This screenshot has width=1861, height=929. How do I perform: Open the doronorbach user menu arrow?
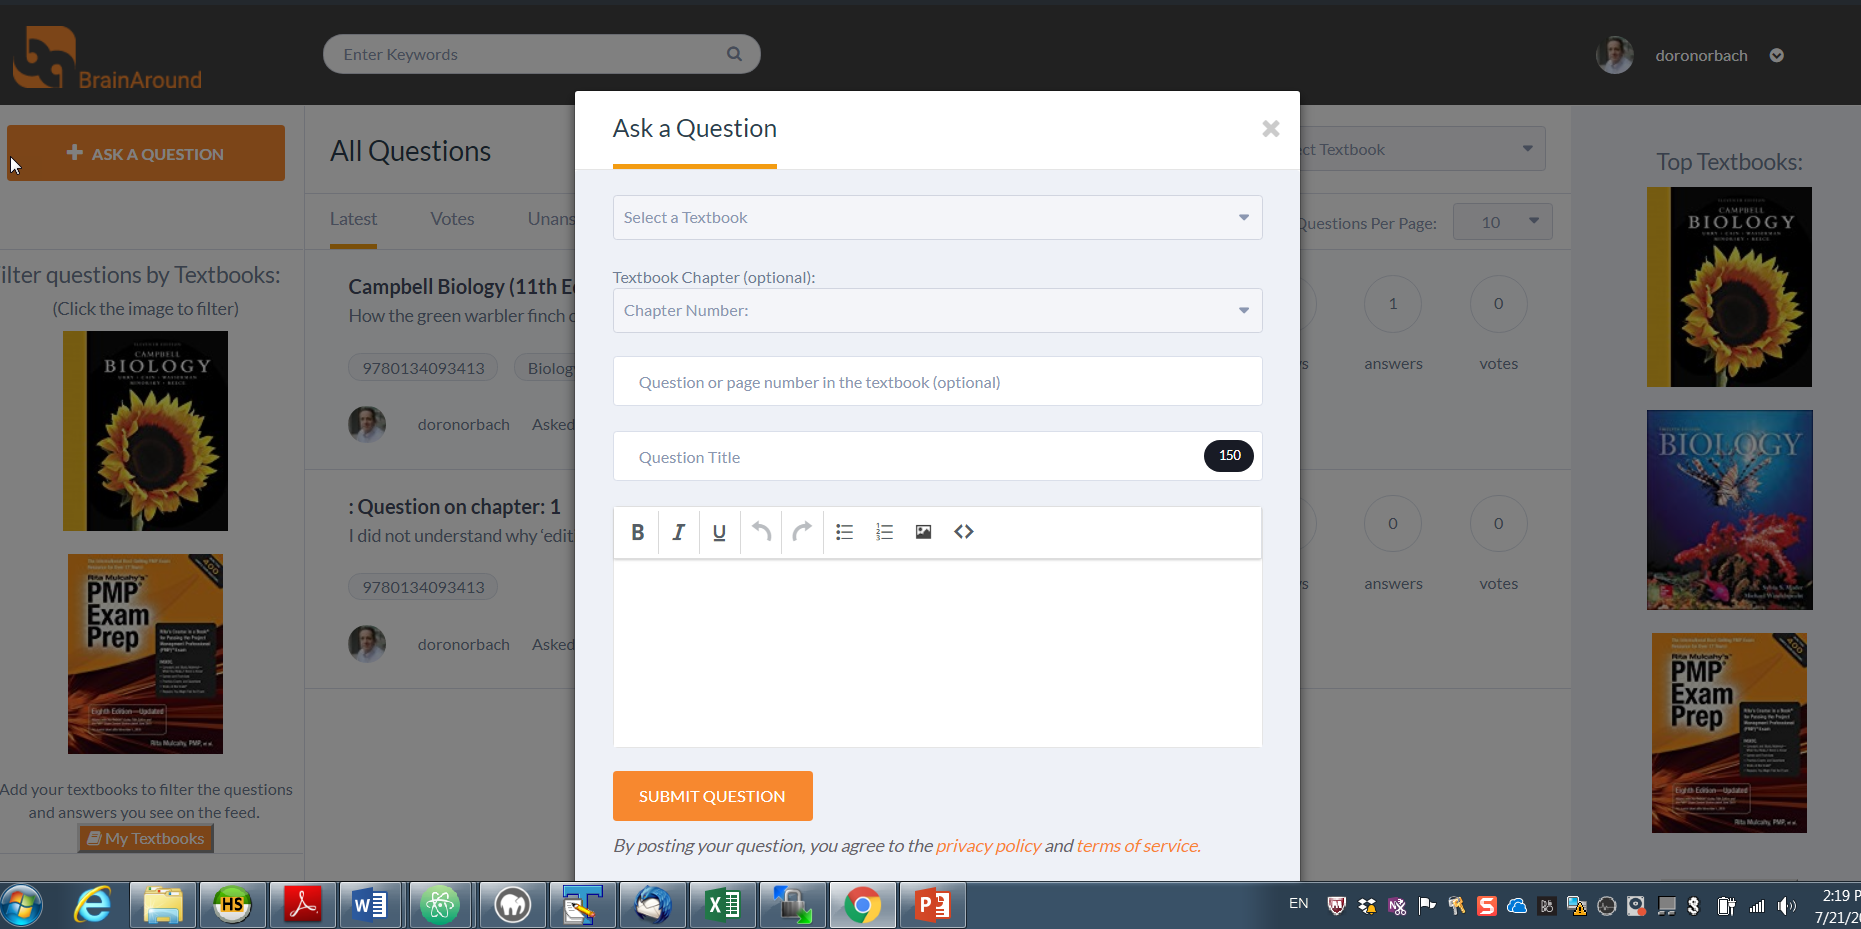tap(1776, 55)
